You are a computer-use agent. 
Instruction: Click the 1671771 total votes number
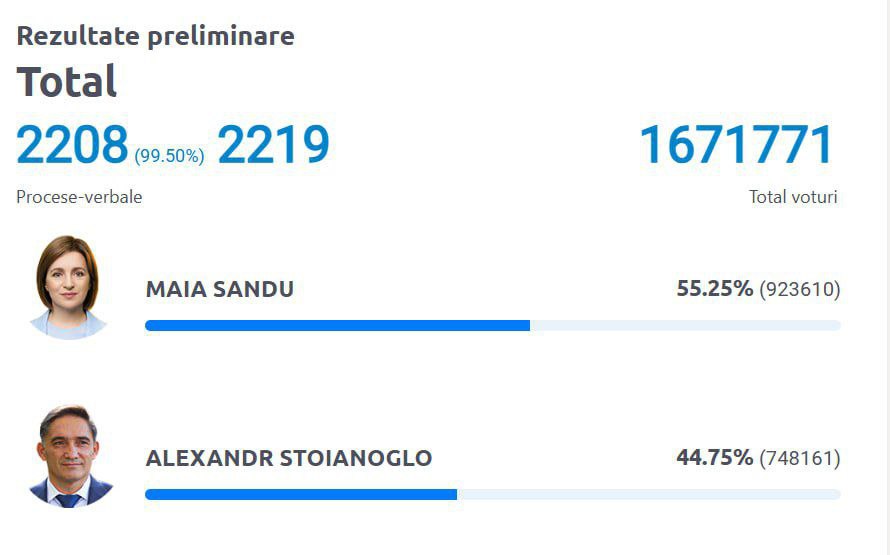click(x=736, y=145)
